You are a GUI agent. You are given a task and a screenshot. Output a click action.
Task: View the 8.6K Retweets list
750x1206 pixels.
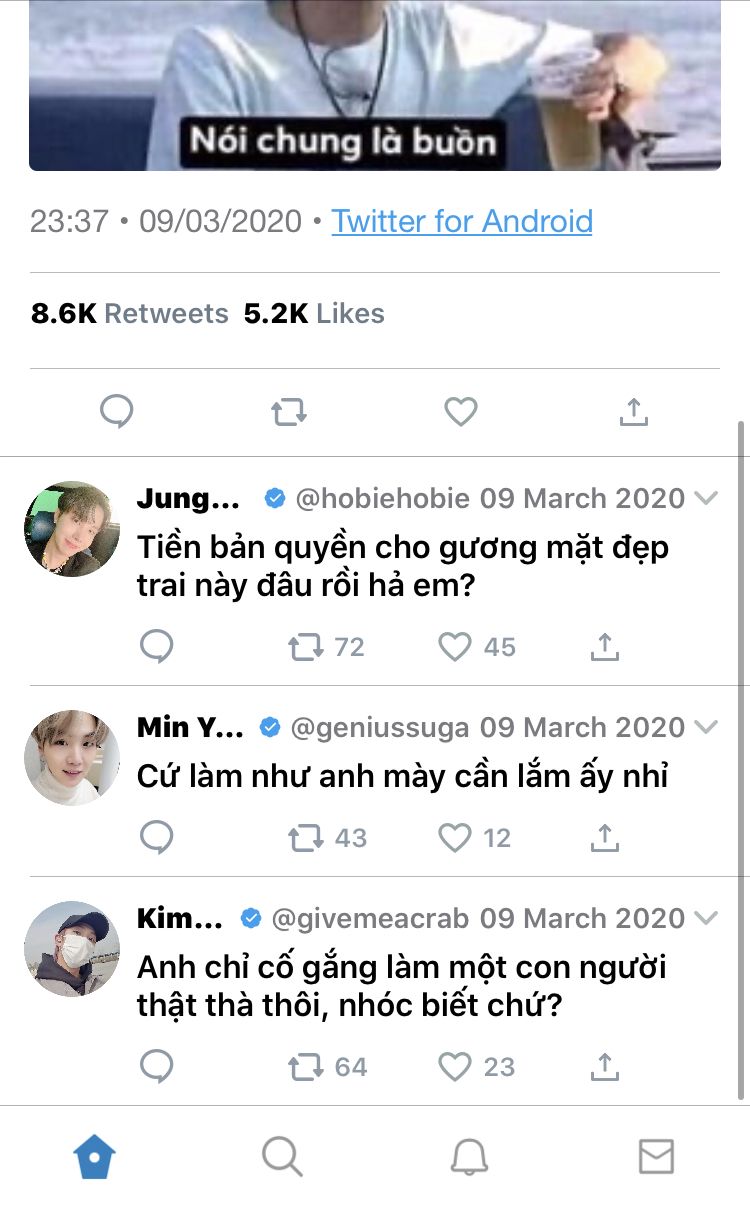(130, 314)
